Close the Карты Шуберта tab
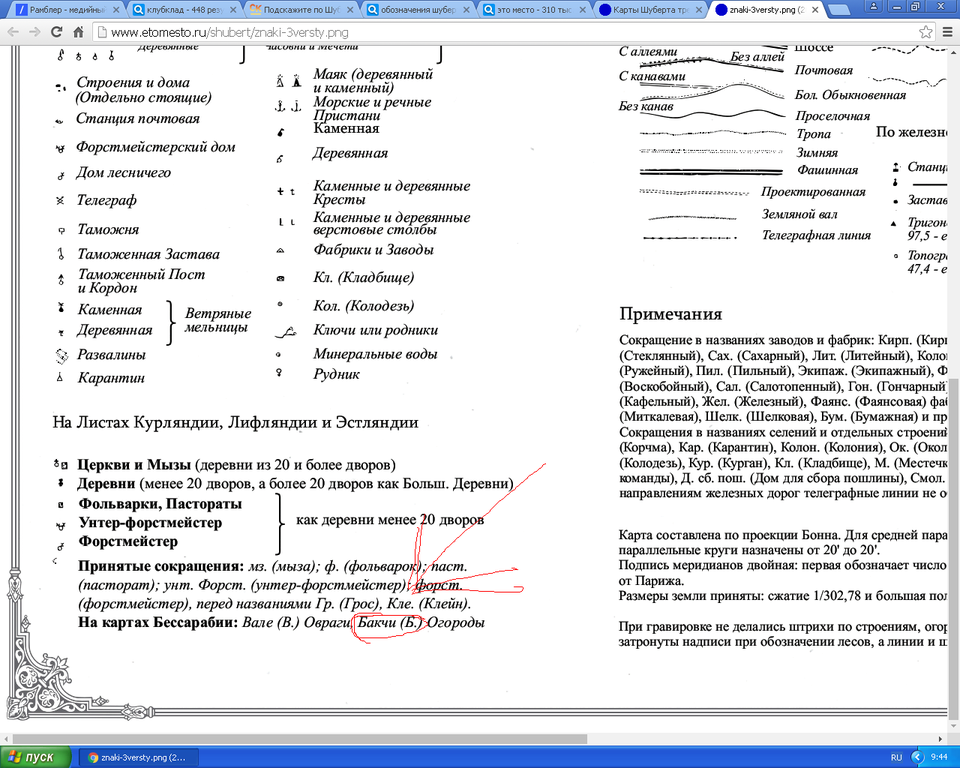Screen dimensions: 960x768 (x=699, y=10)
